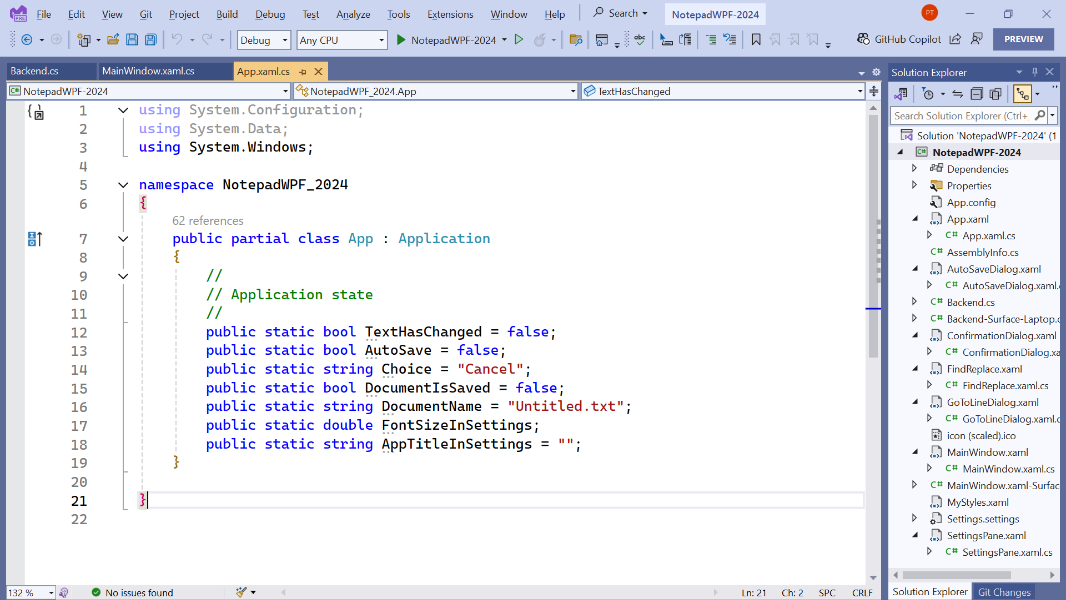
Task: Collapse the App class code region
Action: coord(122,238)
